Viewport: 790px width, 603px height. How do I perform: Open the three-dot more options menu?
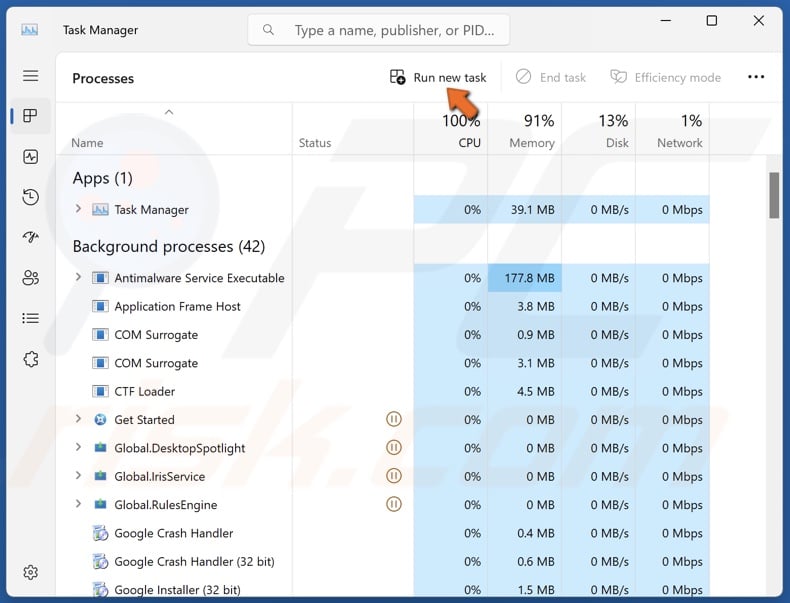point(756,77)
